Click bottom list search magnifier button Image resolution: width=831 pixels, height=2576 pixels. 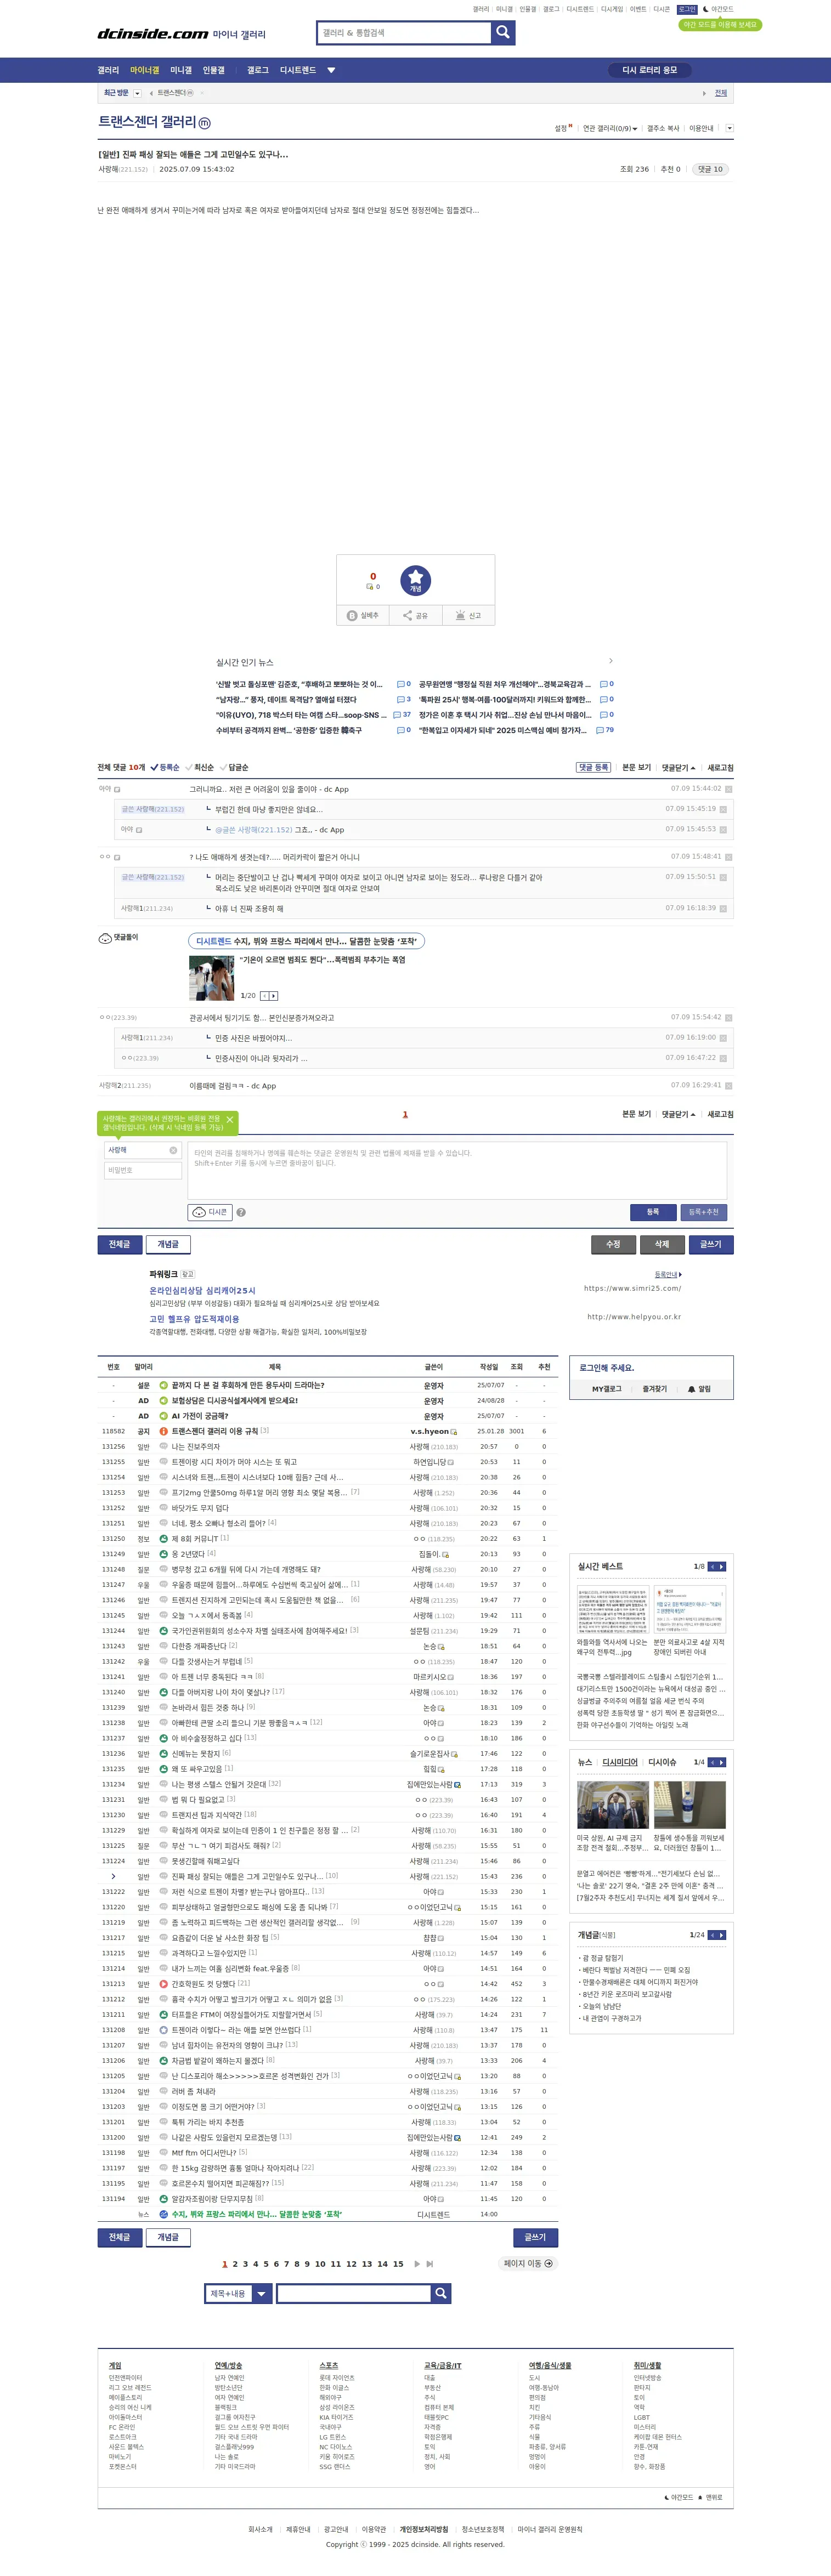tap(441, 2293)
